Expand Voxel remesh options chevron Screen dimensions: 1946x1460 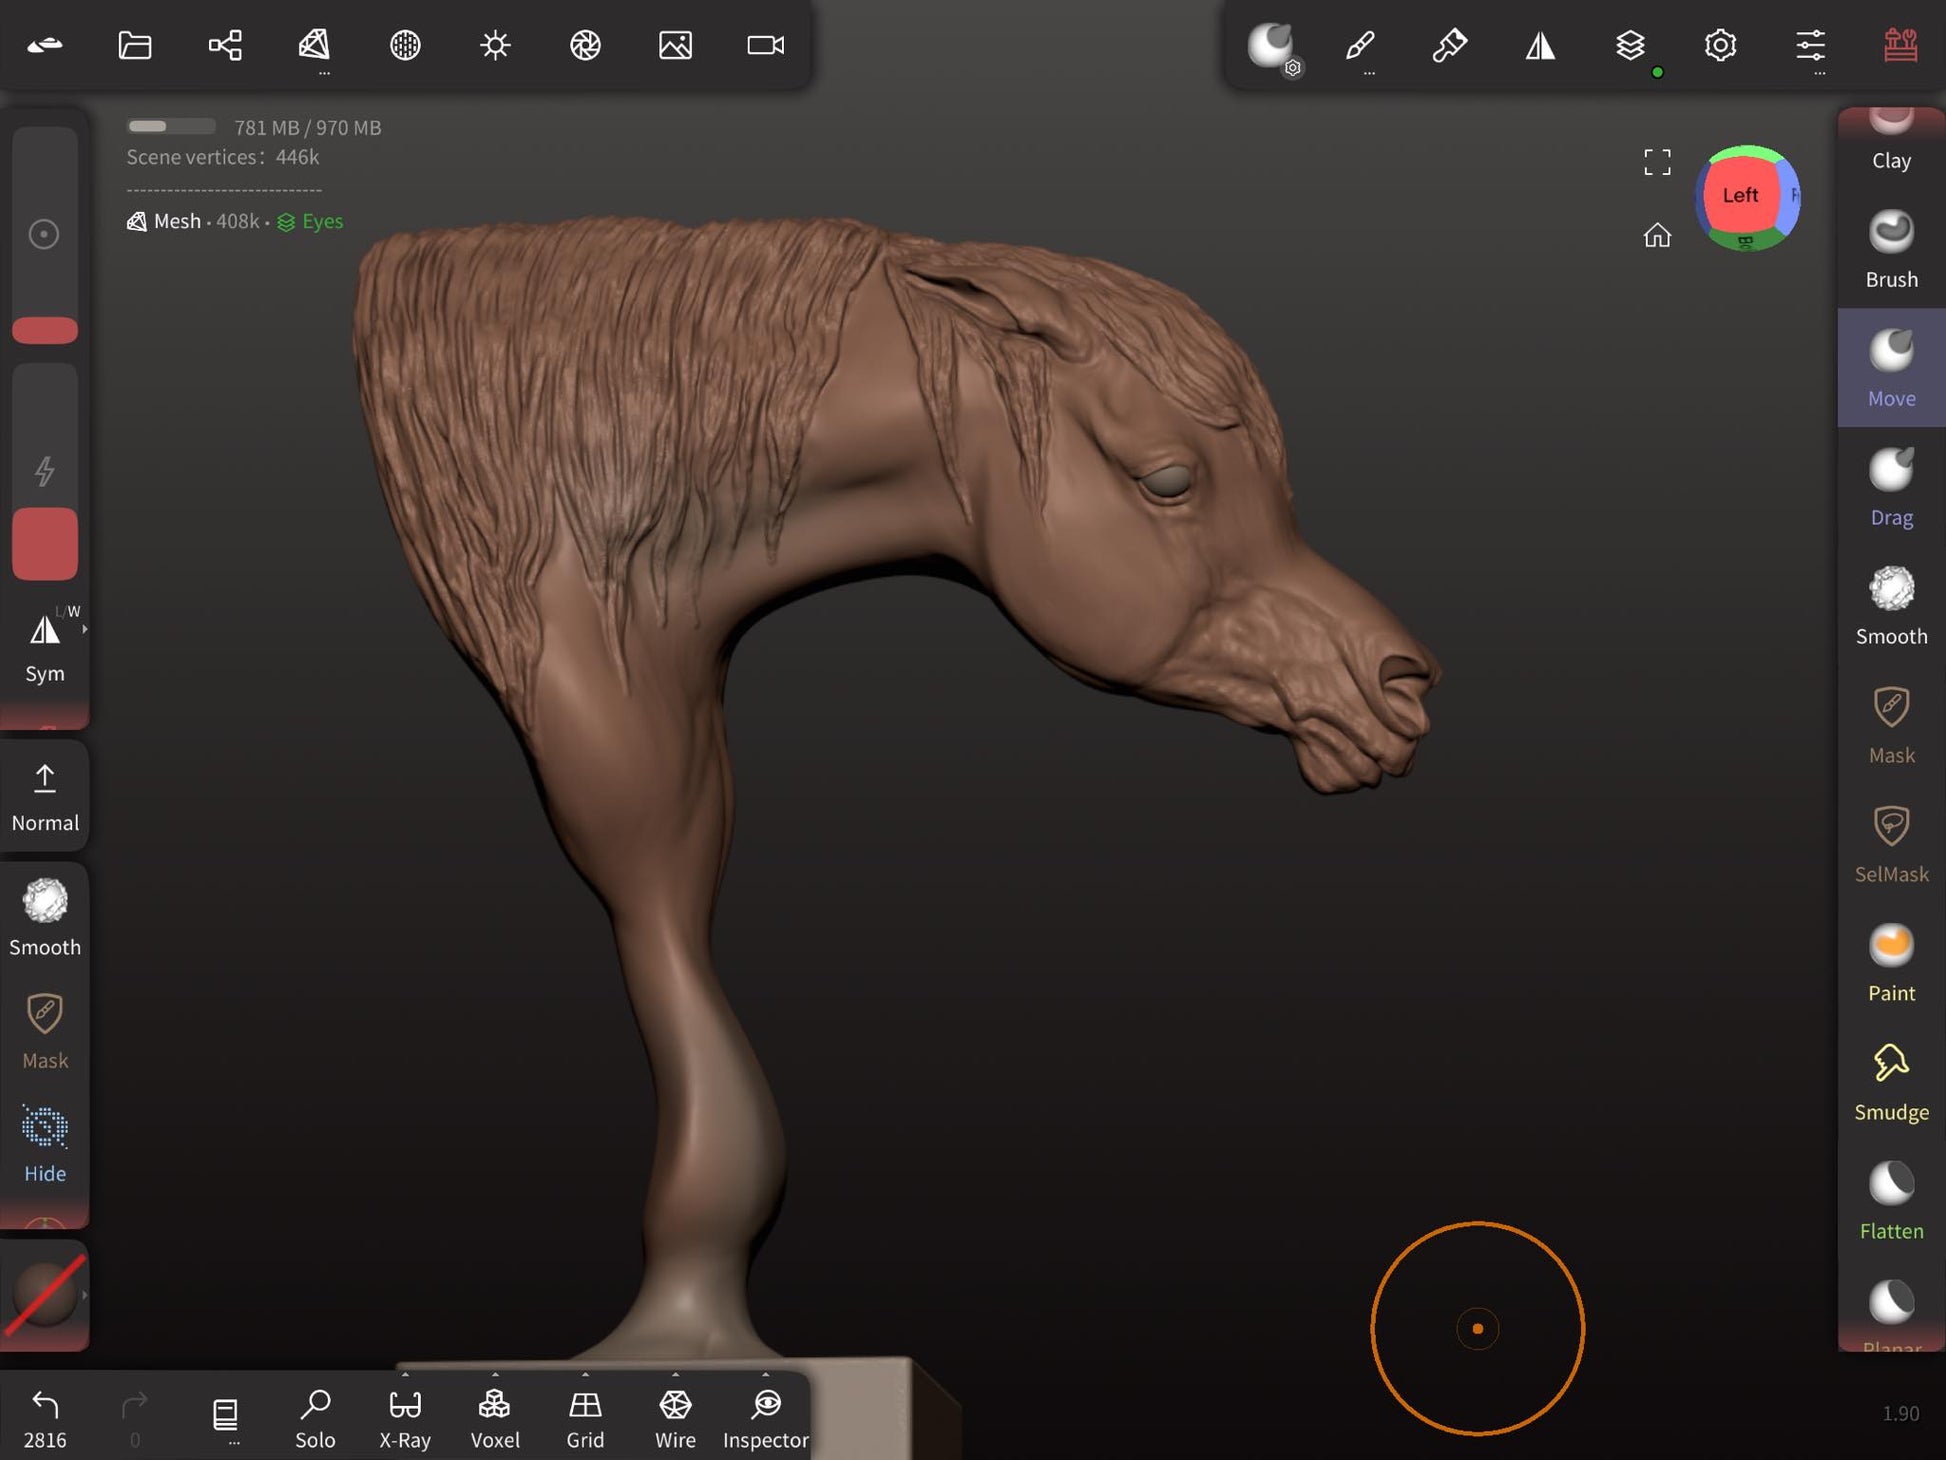coord(495,1375)
